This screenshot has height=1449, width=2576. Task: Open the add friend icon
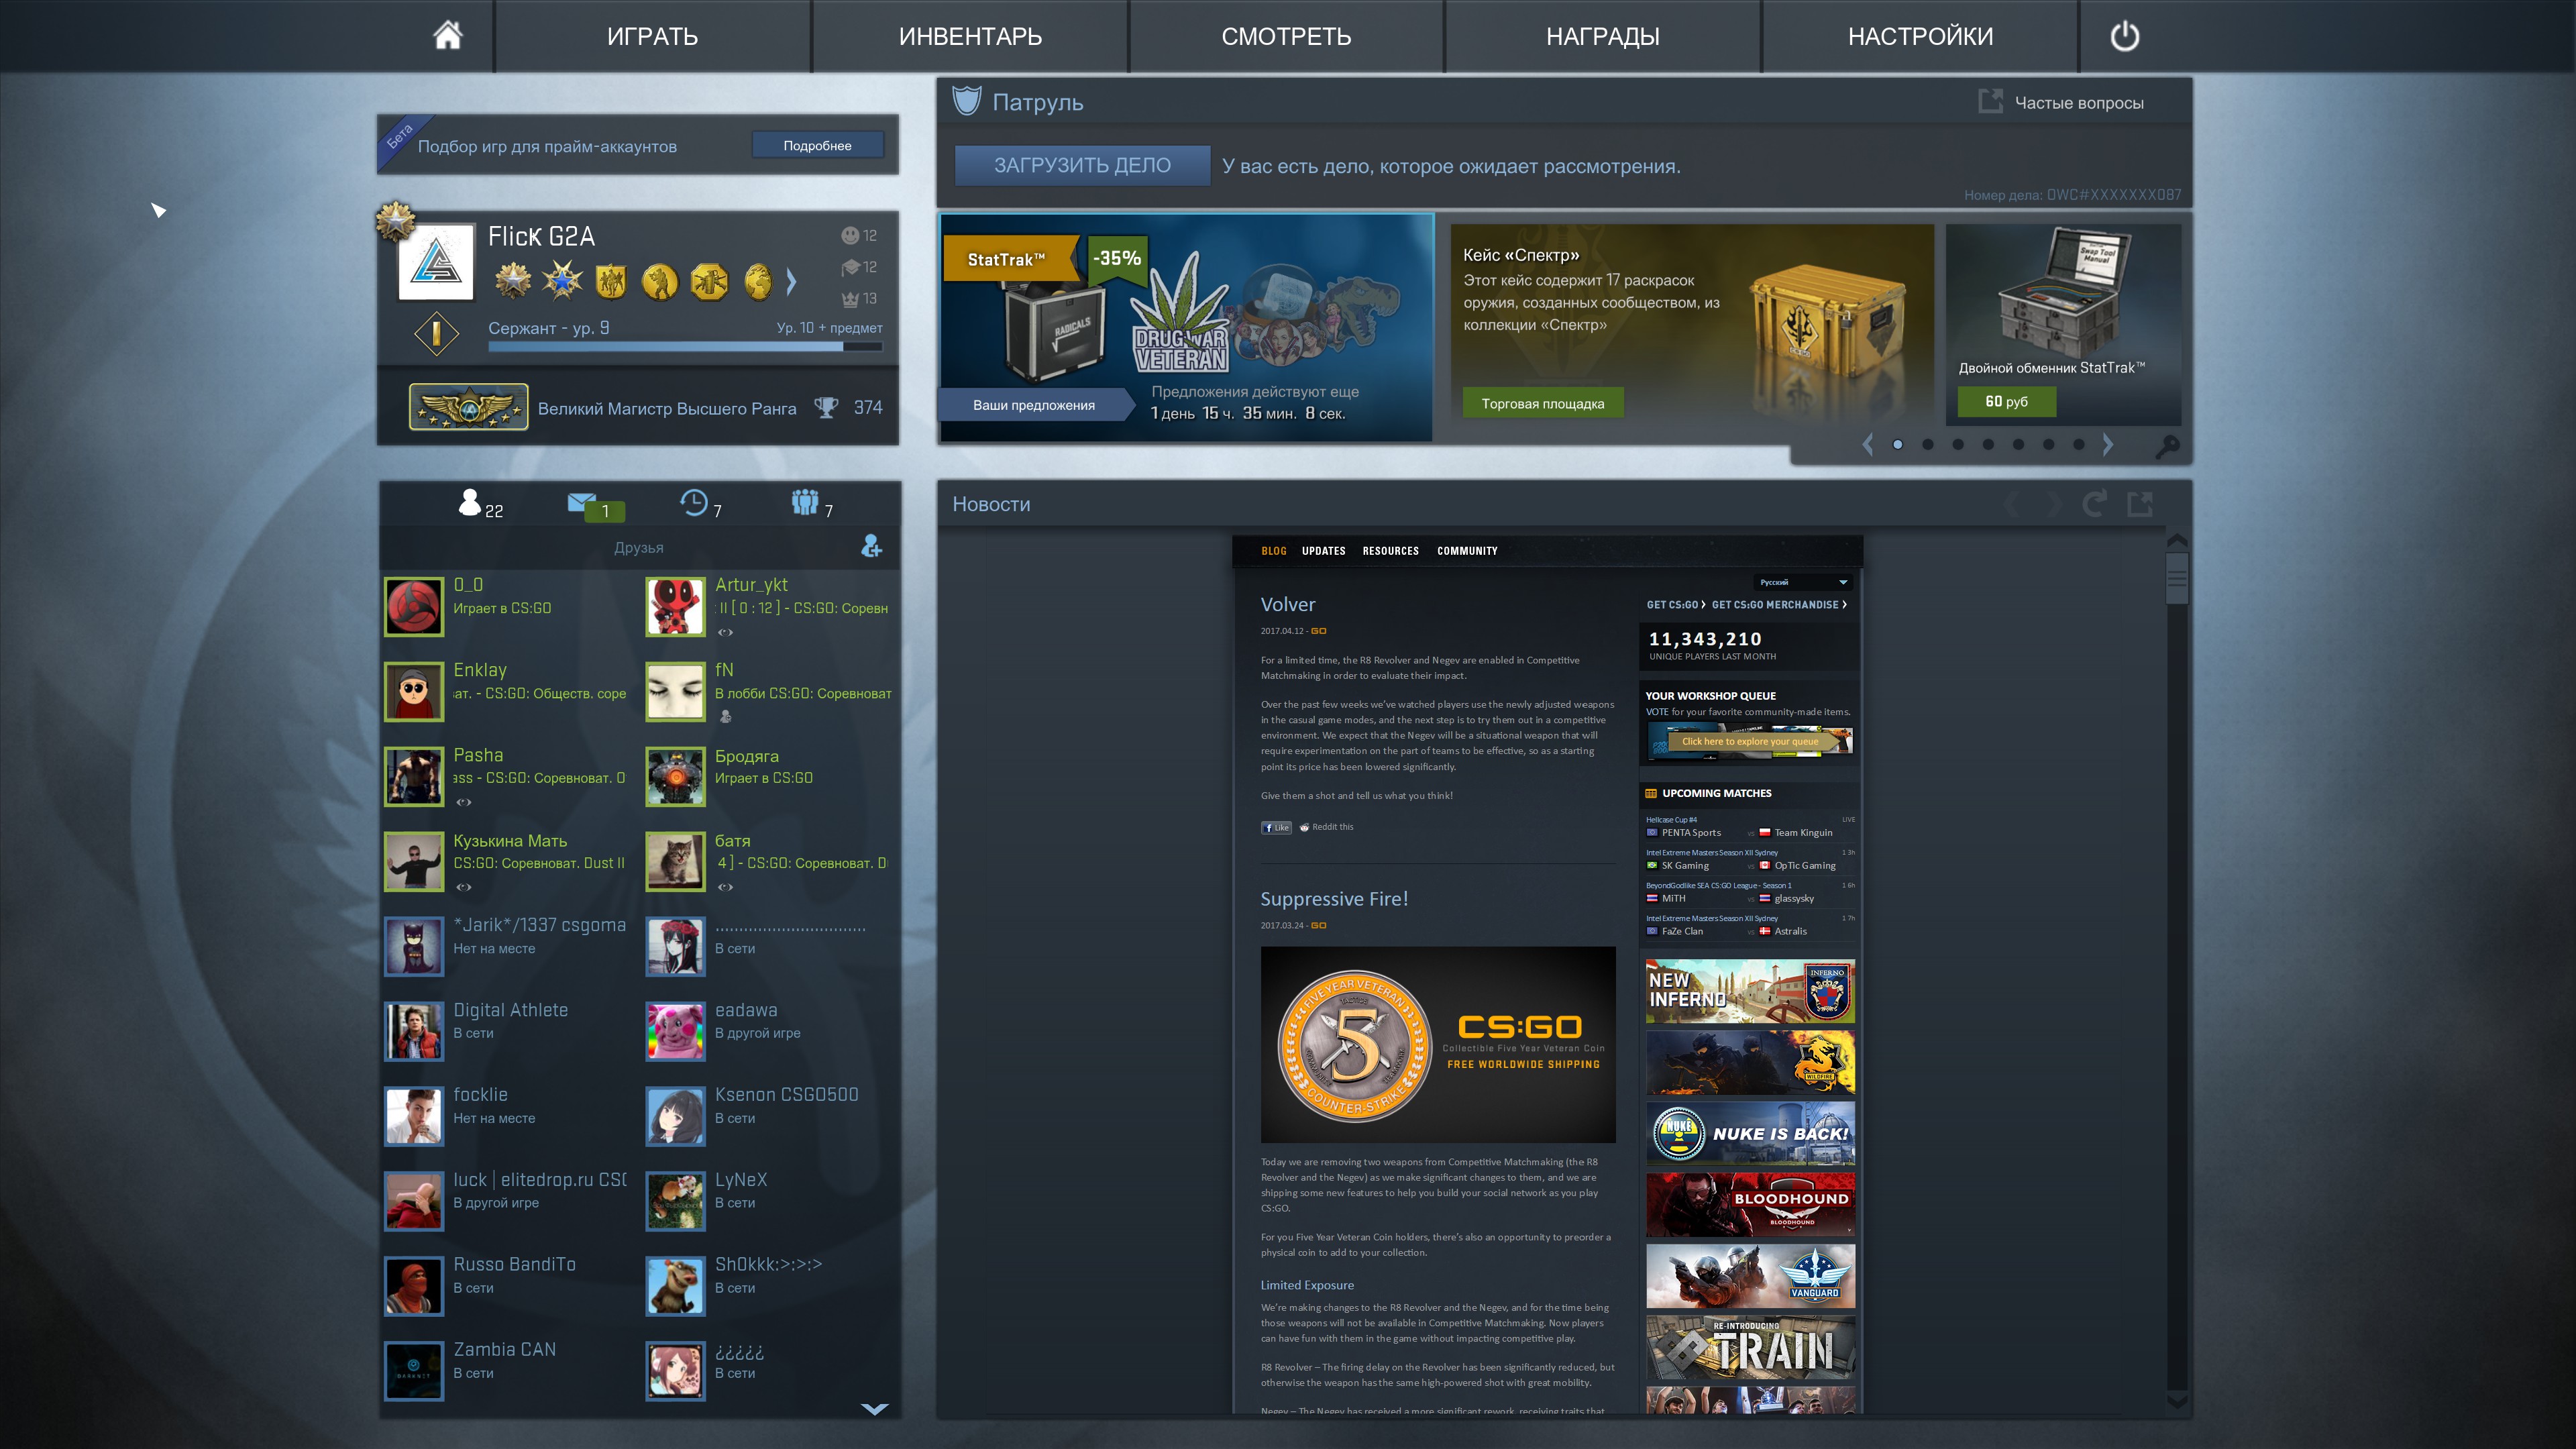[871, 546]
